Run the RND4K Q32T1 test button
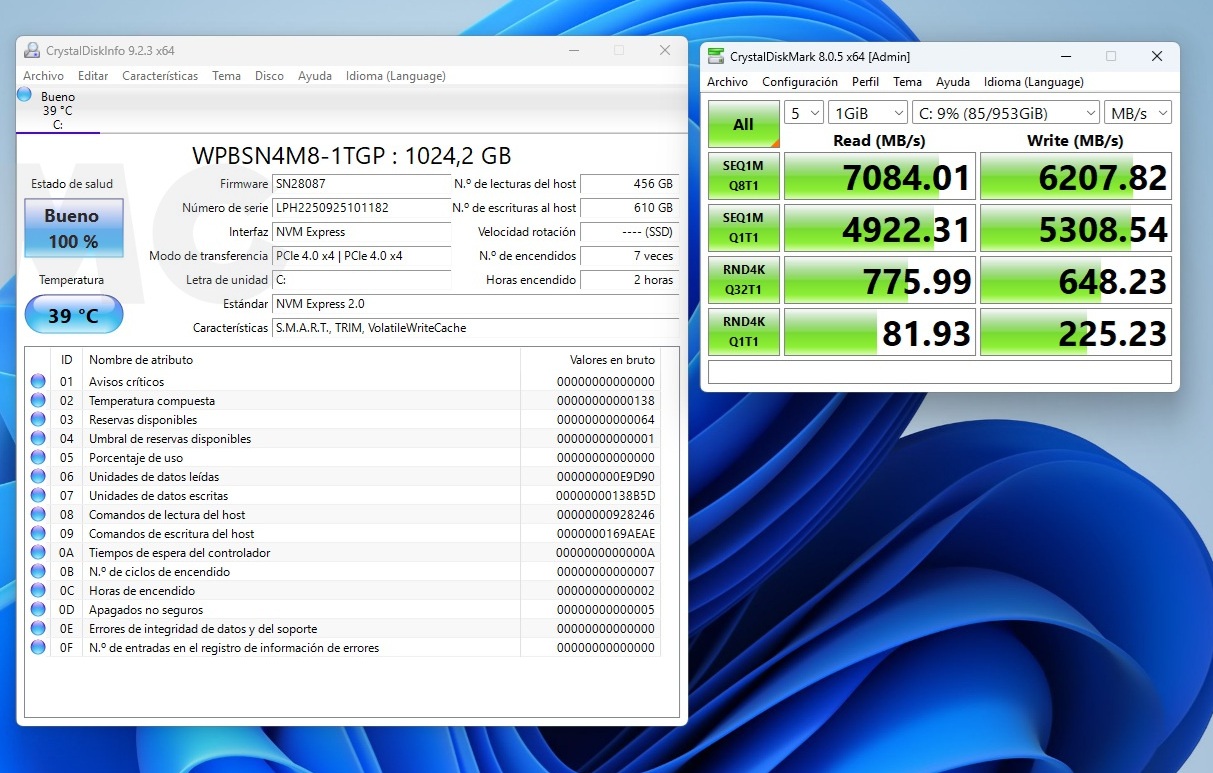The height and width of the screenshot is (773, 1213). coord(743,281)
